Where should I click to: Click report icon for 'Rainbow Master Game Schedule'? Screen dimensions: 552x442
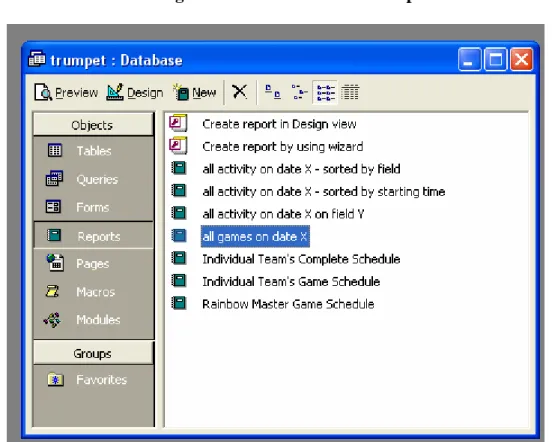click(x=178, y=303)
